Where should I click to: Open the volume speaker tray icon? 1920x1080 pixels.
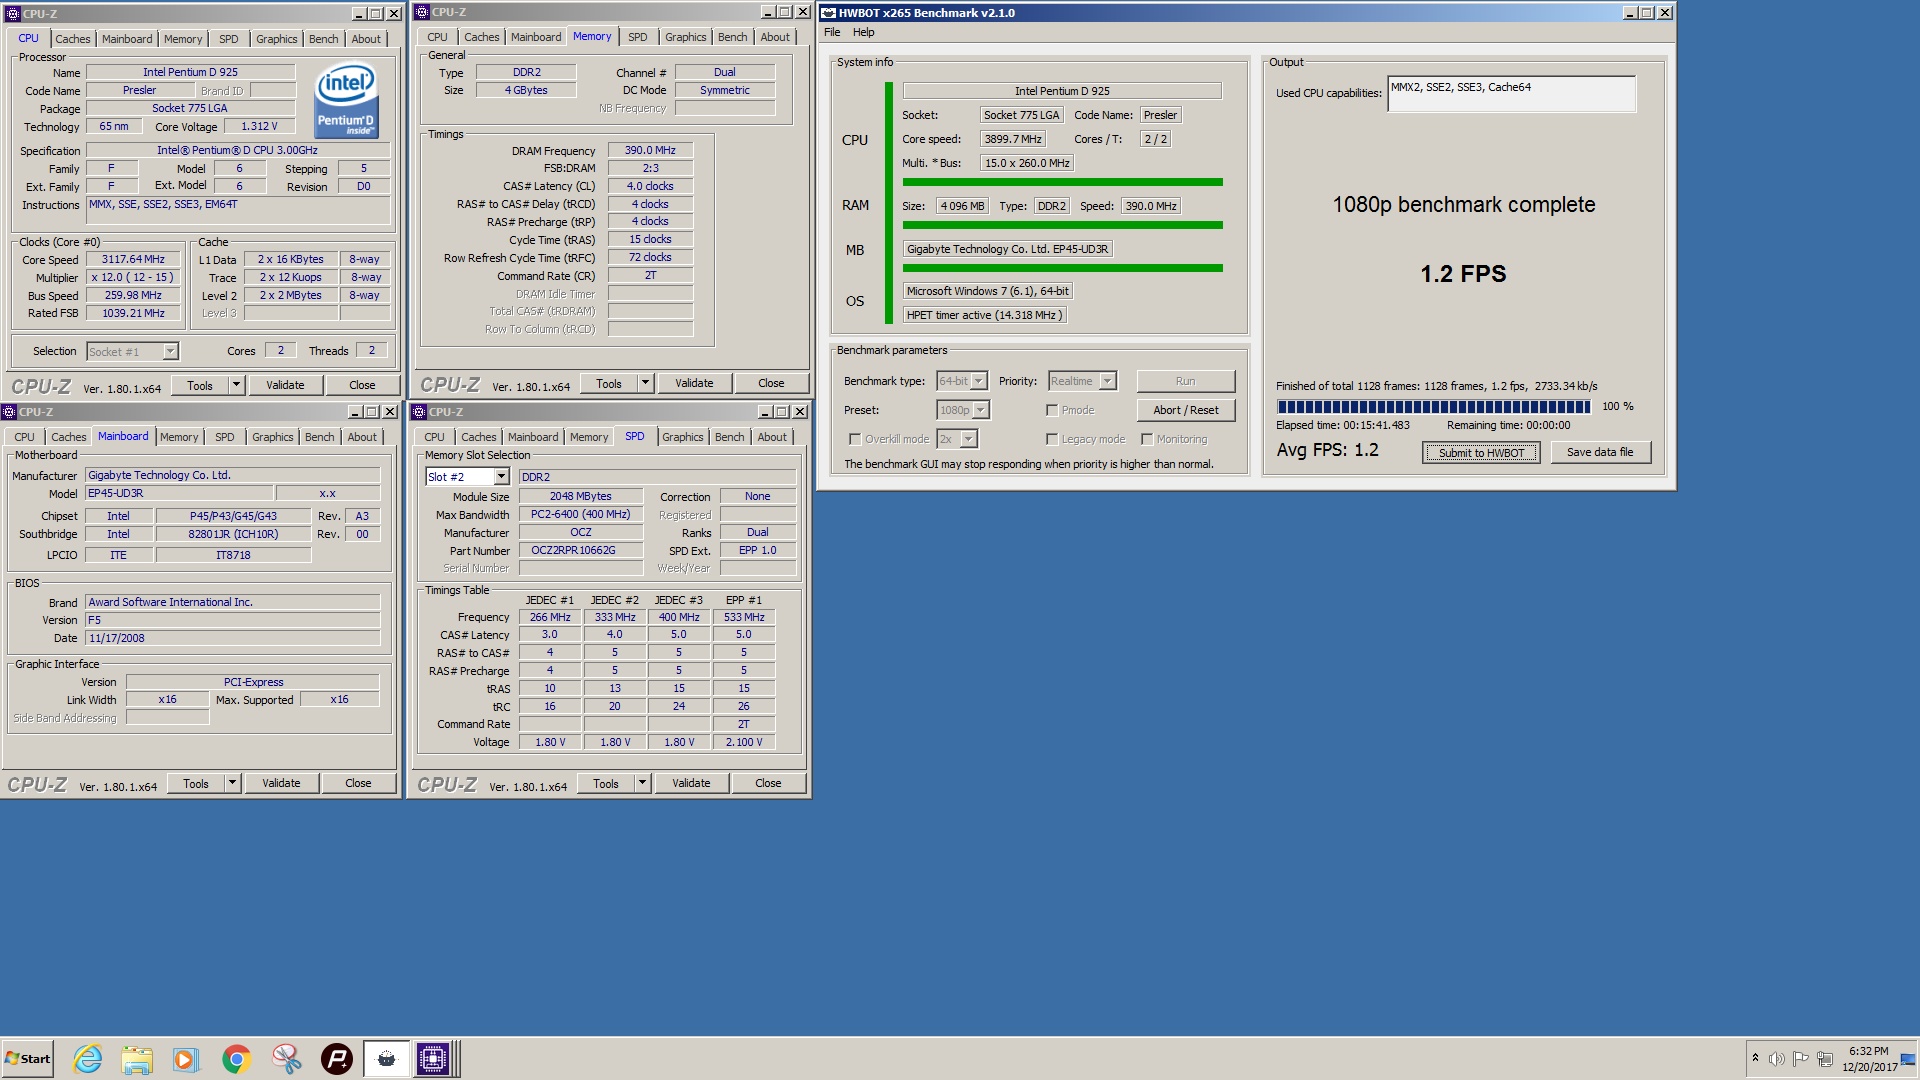click(1776, 1059)
